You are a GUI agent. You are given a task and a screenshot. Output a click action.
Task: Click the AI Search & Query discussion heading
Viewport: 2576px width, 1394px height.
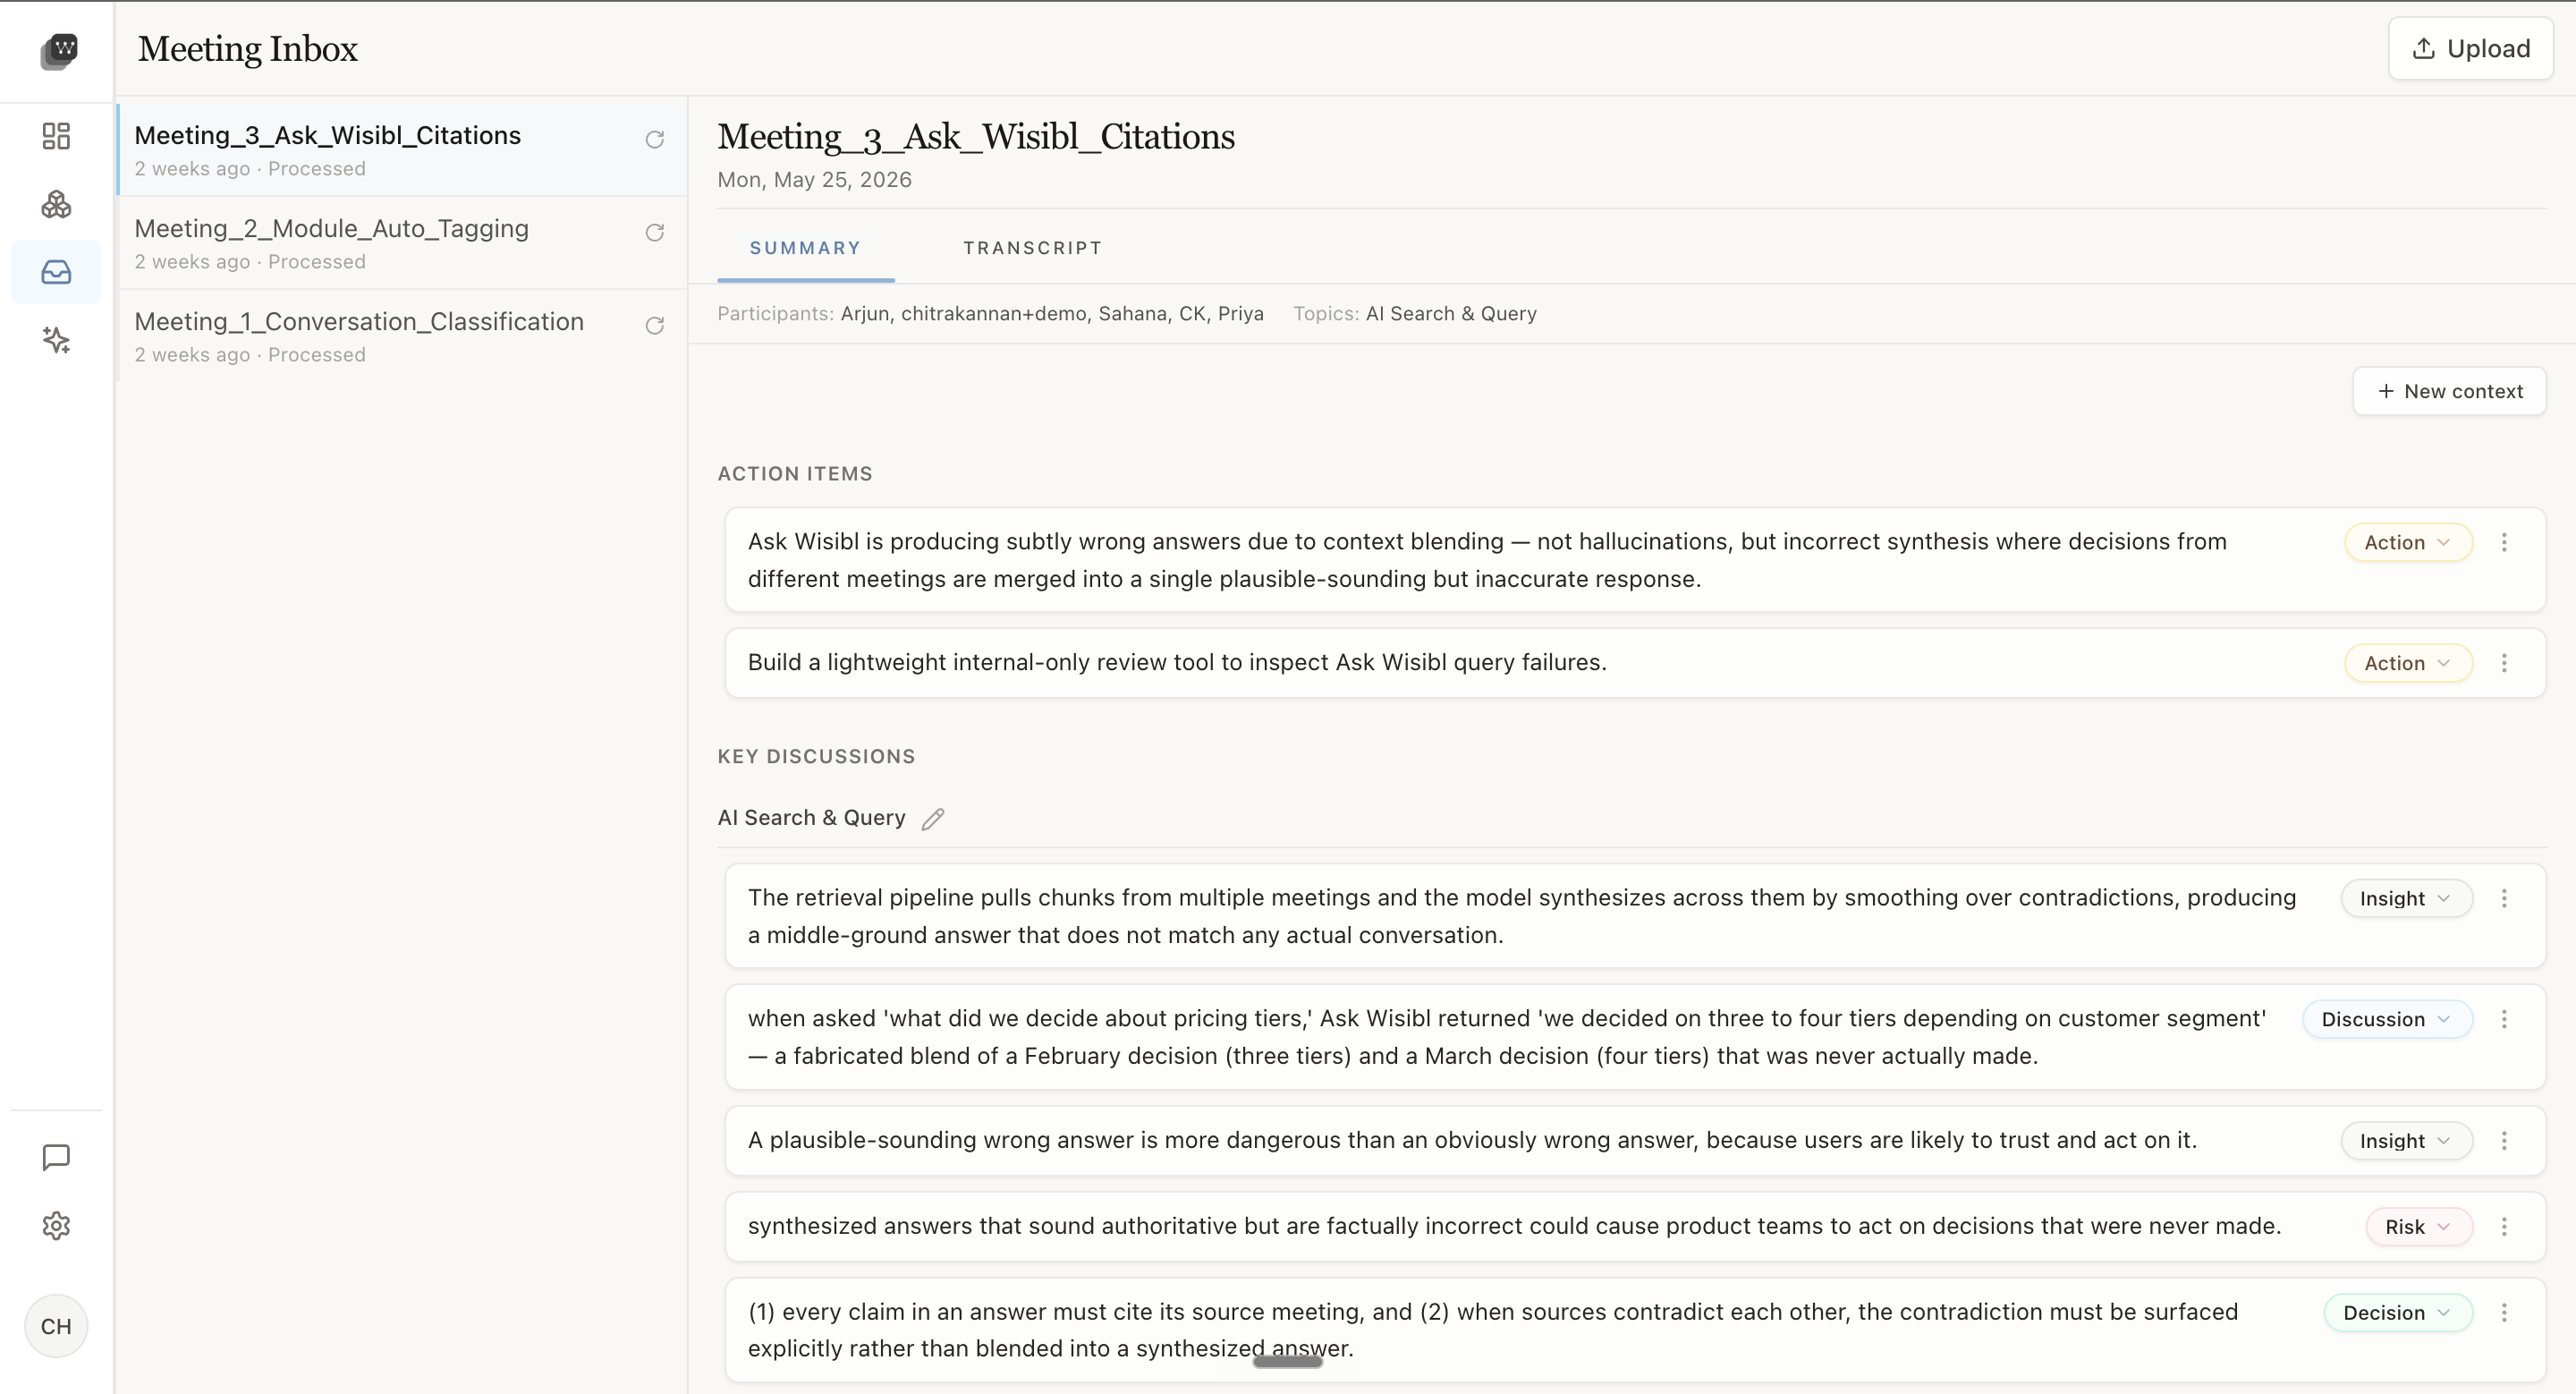click(x=811, y=818)
